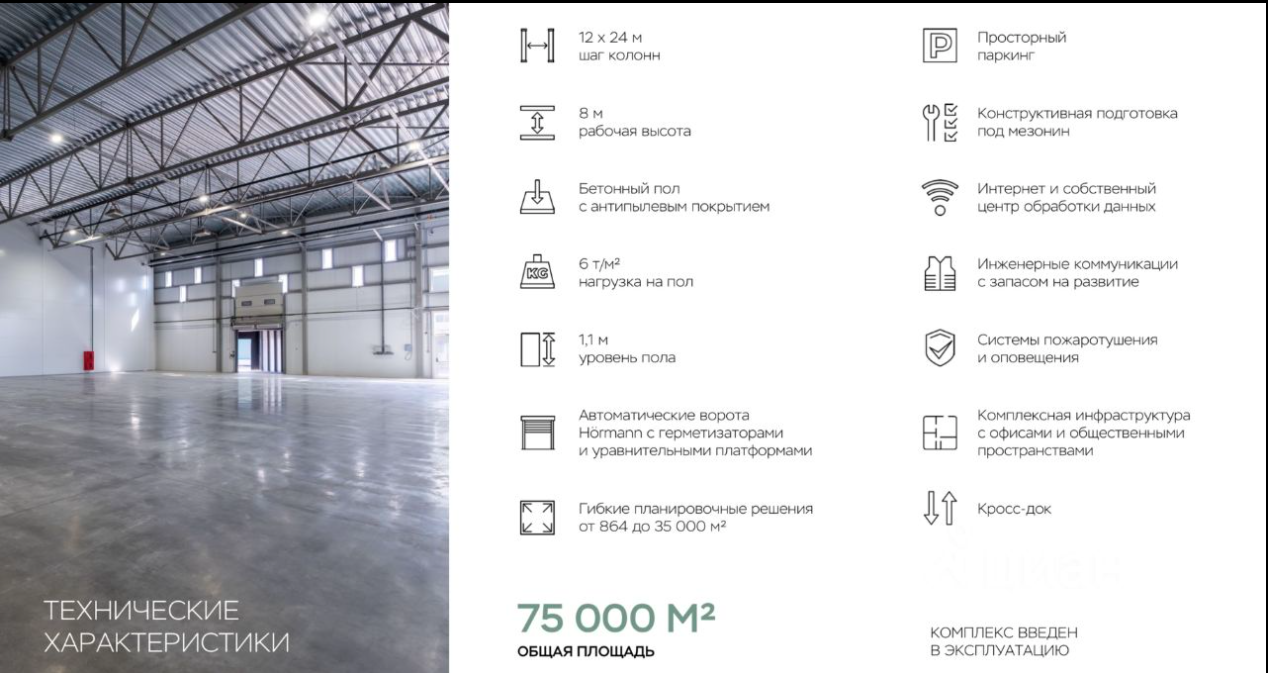Click the concrete floor icon with down arrow
Viewport: 1268px width, 673px height.
coord(537,197)
